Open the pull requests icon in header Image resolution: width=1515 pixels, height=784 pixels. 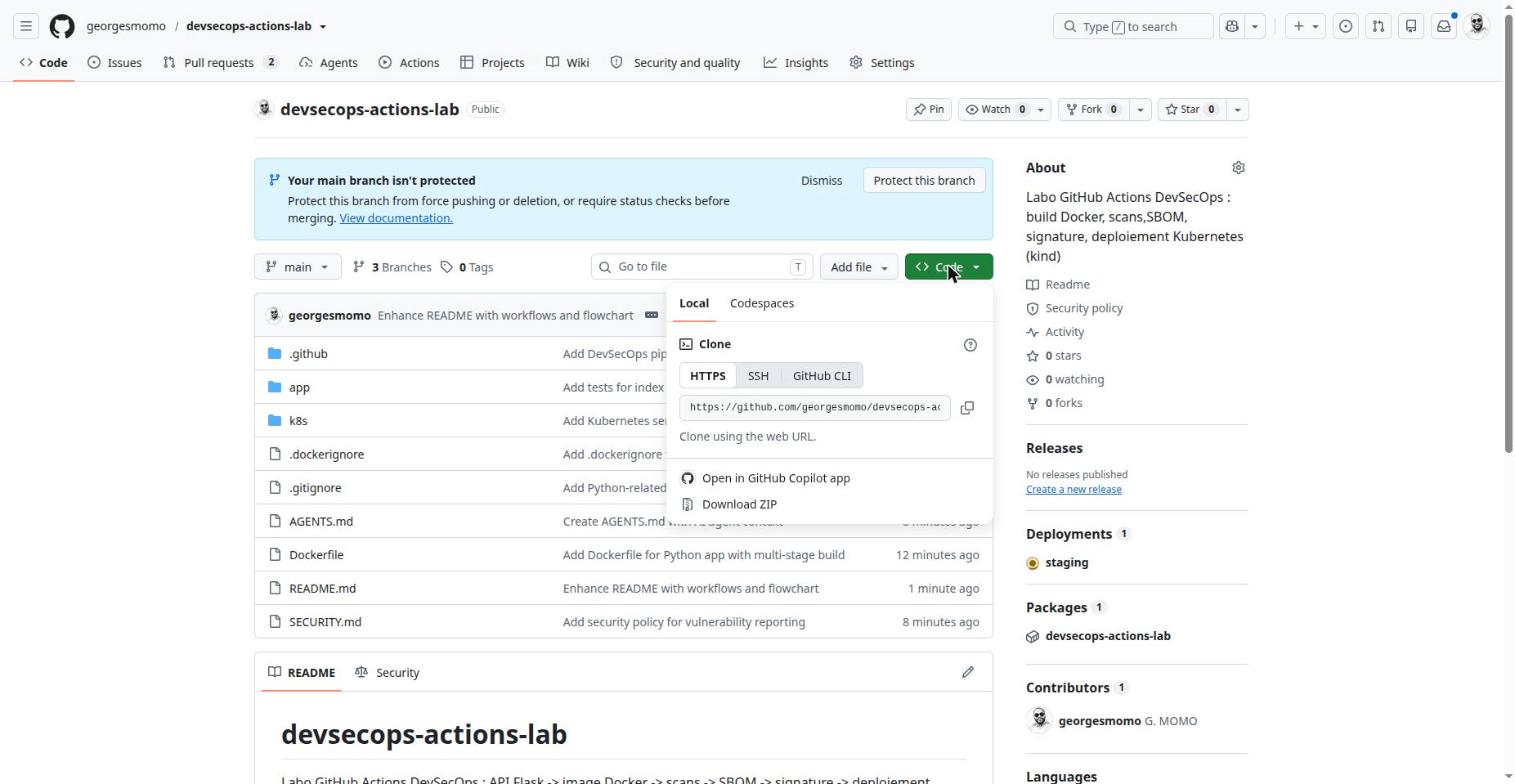pos(1378,26)
